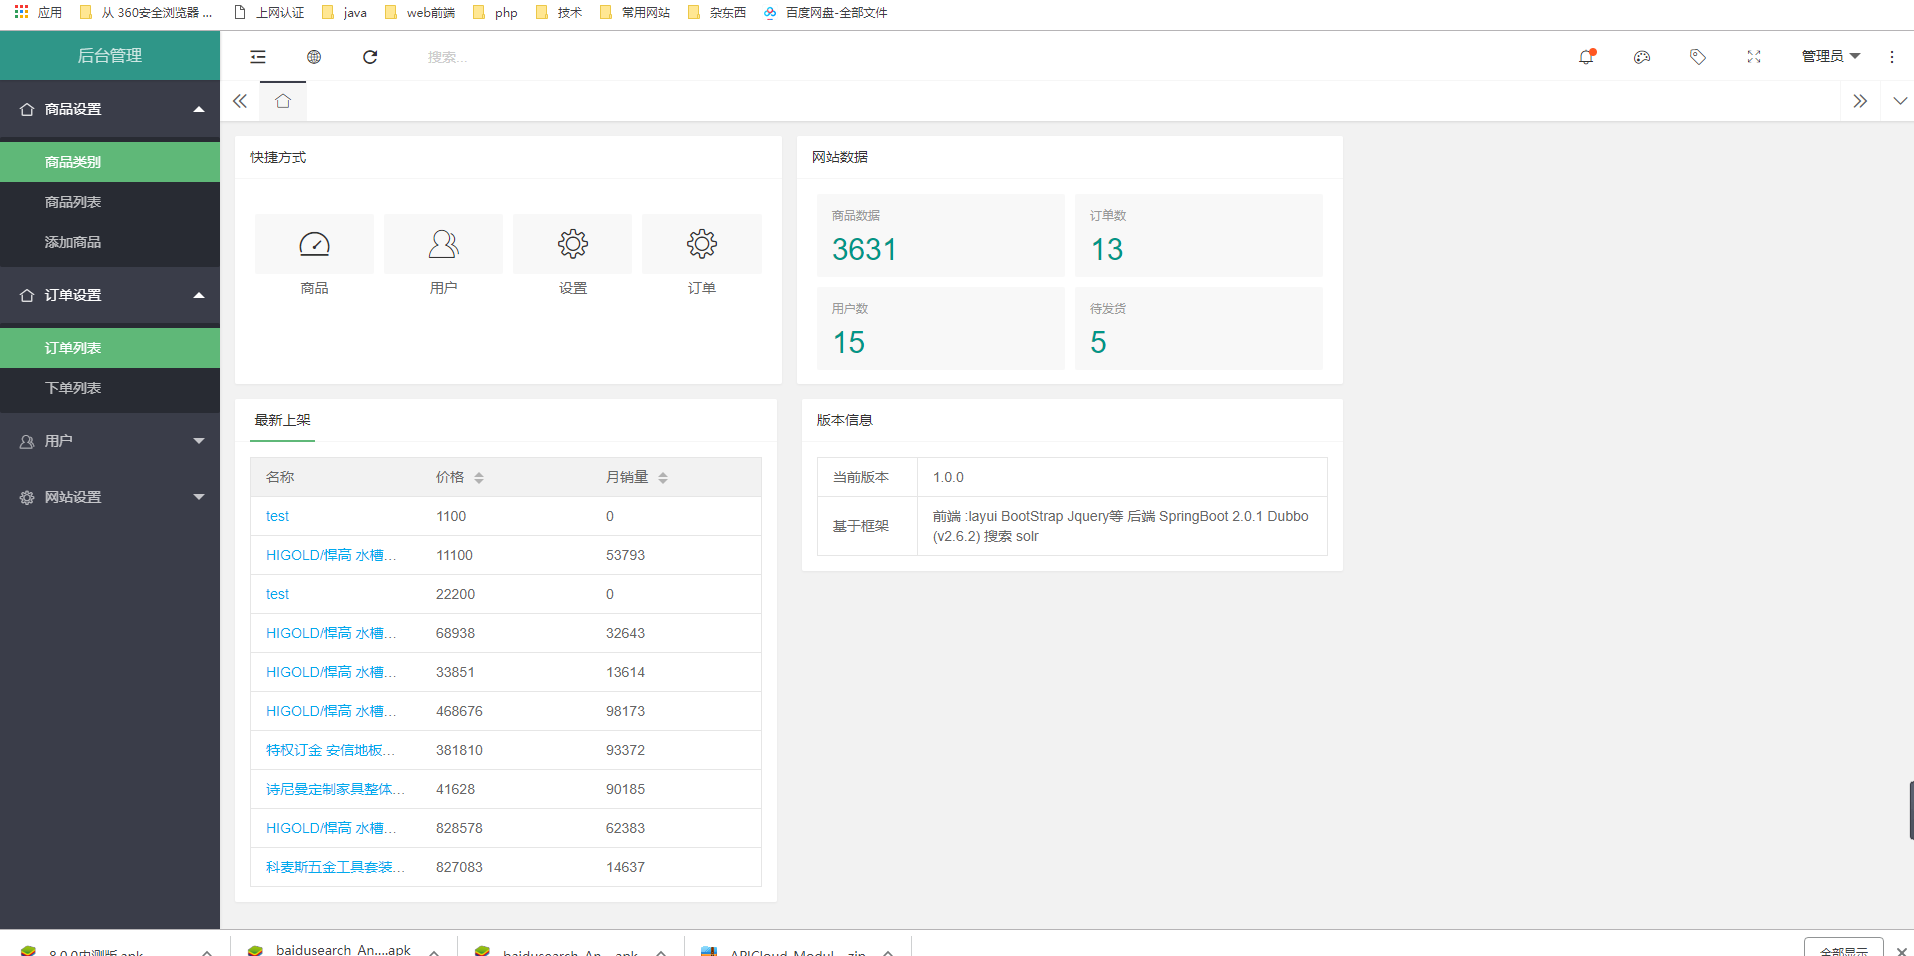Image resolution: width=1914 pixels, height=956 pixels.
Task: Sort the table by 月销量 arrows
Action: tap(663, 478)
